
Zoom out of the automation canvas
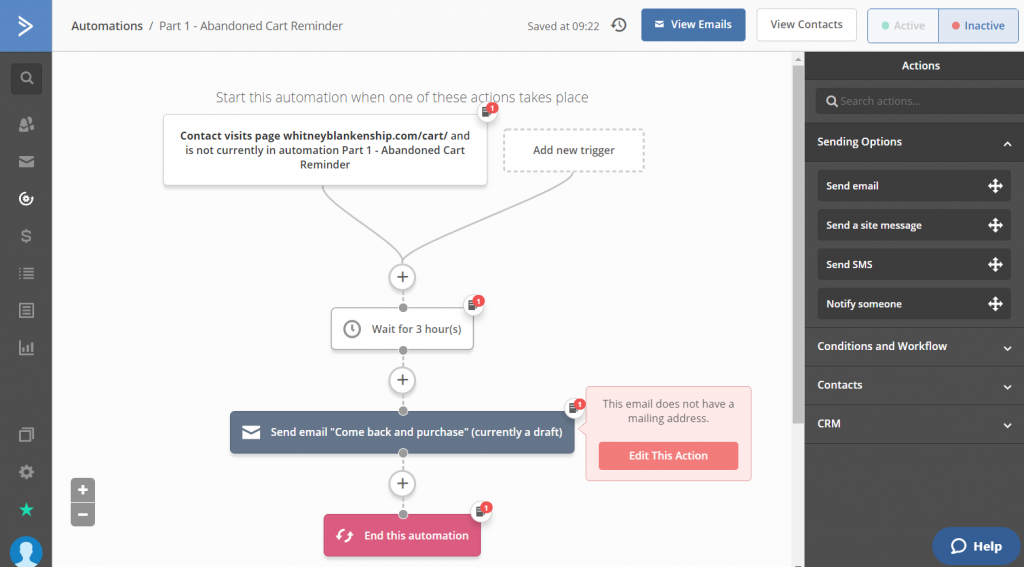(x=83, y=515)
